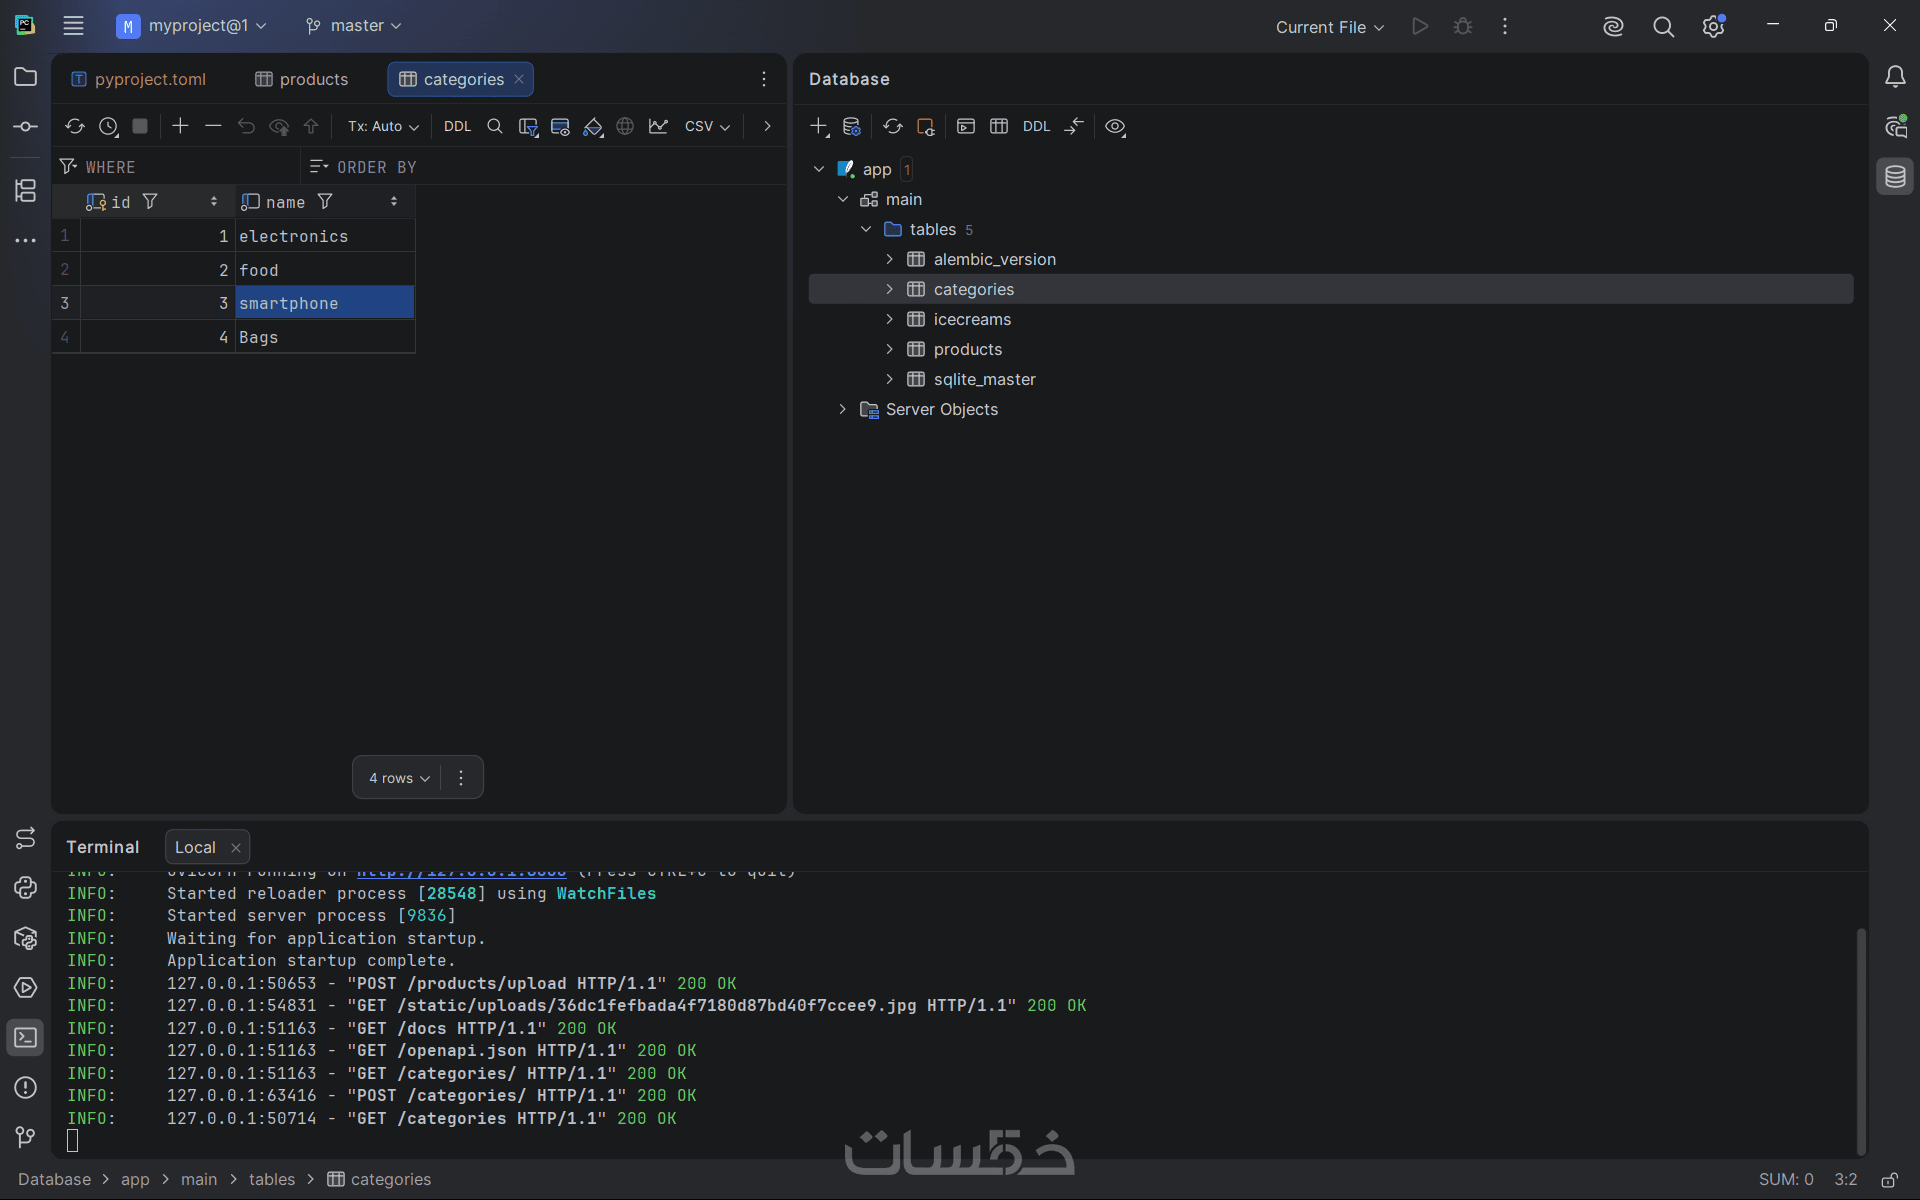Click tables in the breadcrumb bar

[272, 1180]
